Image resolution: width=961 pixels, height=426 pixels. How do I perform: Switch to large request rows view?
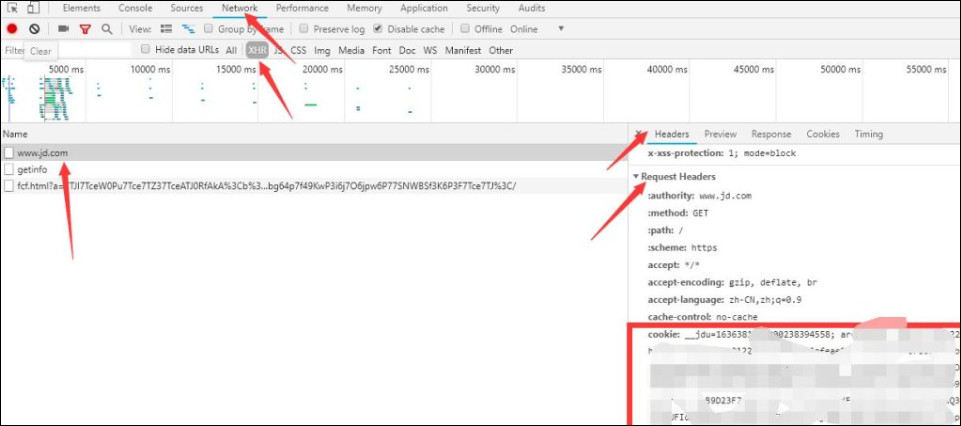click(166, 29)
